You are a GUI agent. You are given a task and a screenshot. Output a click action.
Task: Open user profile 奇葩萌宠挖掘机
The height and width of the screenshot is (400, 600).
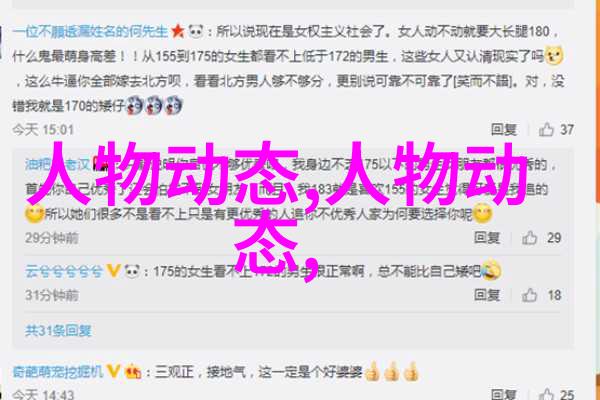(58, 371)
